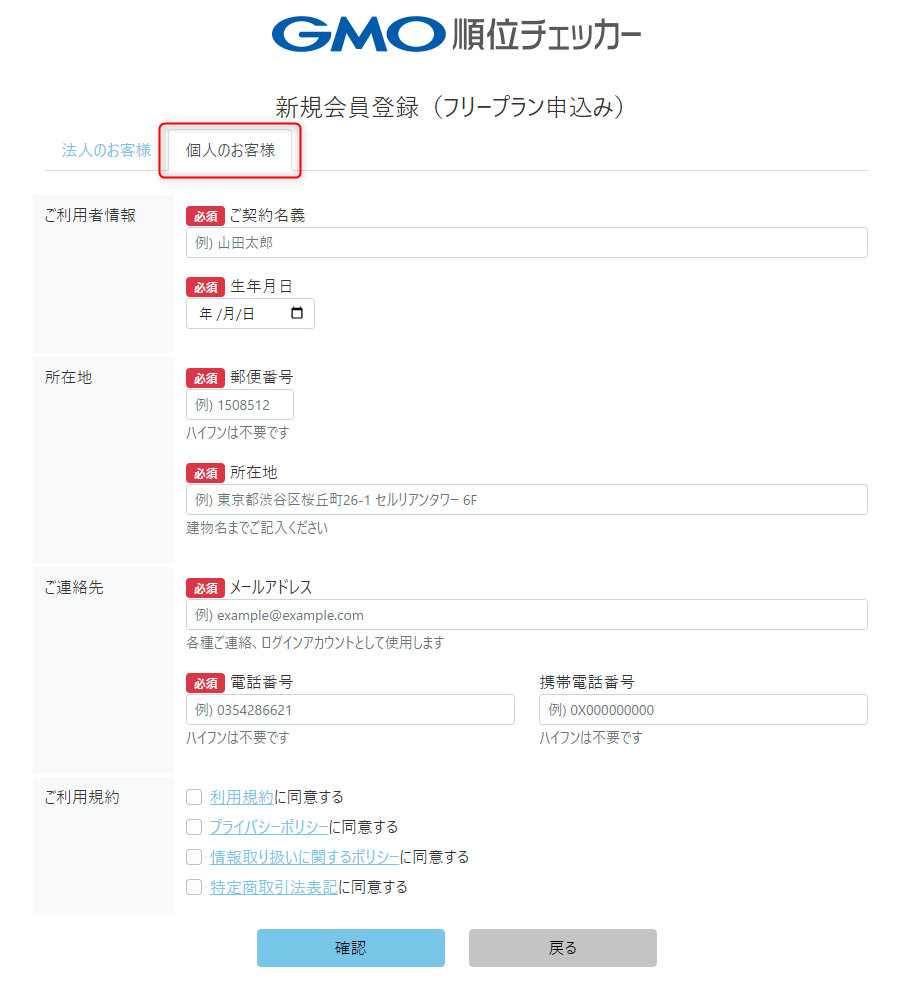Open the 情報取り扱いに関するポリシー link
This screenshot has height=982, width=897.
pos(304,857)
